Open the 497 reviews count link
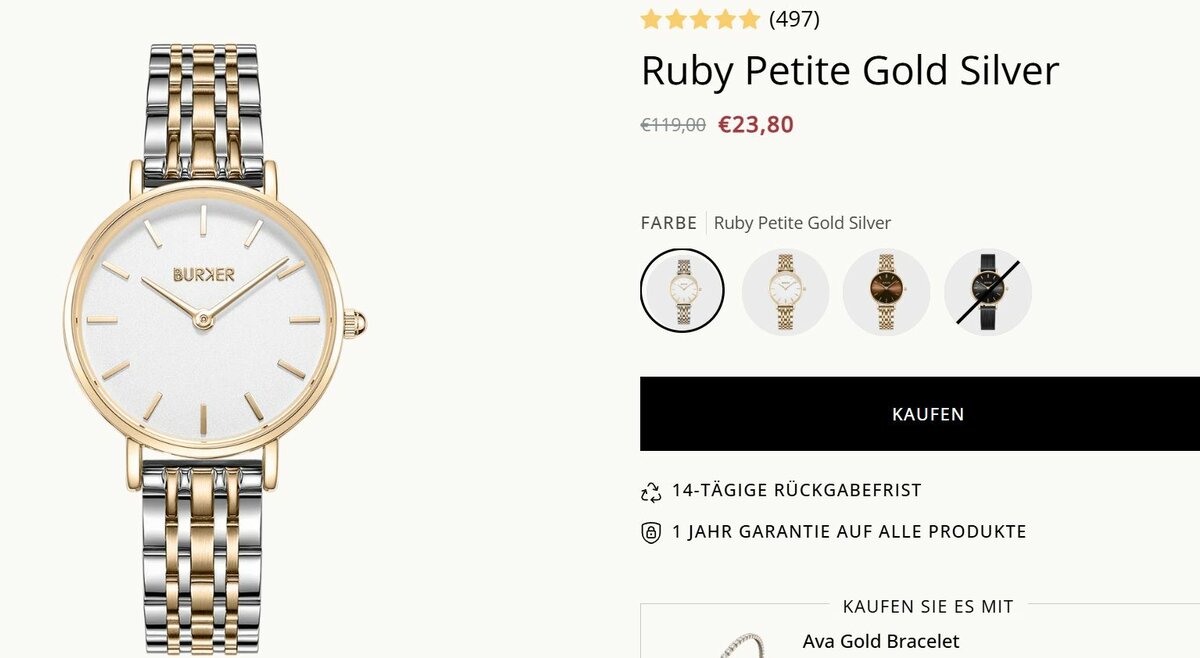 pyautogui.click(x=794, y=19)
